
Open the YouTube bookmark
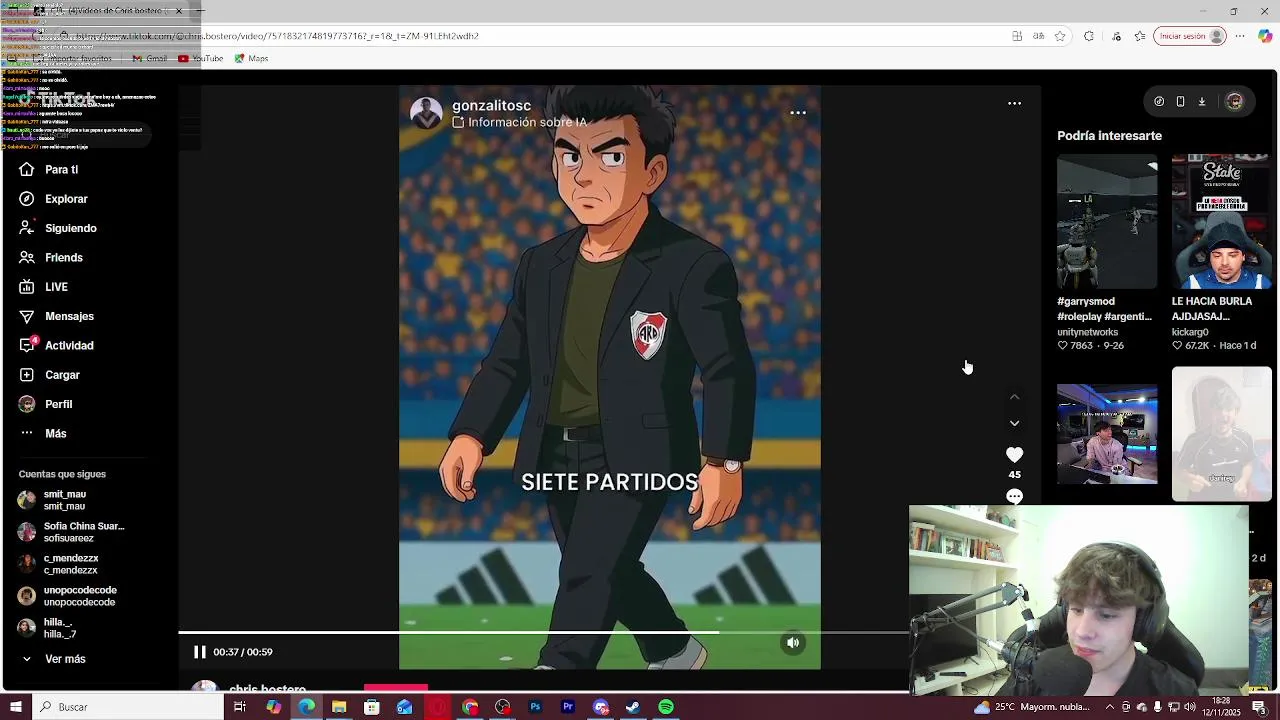[x=200, y=58]
